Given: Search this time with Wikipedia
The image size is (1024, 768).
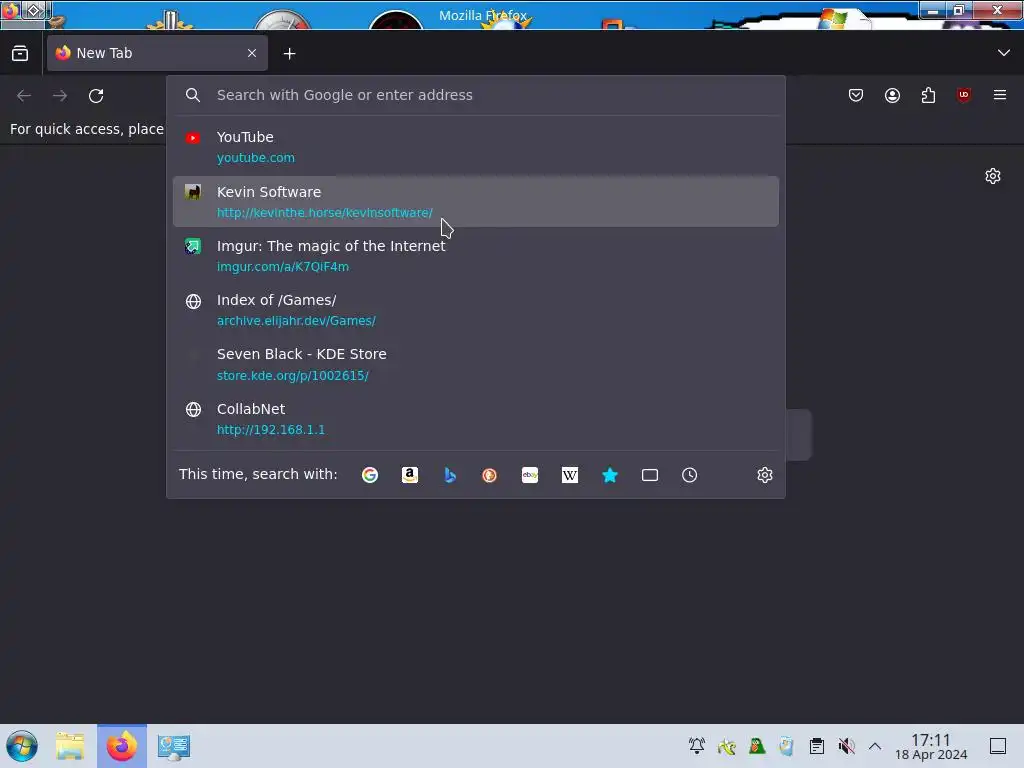Looking at the screenshot, I should point(569,475).
